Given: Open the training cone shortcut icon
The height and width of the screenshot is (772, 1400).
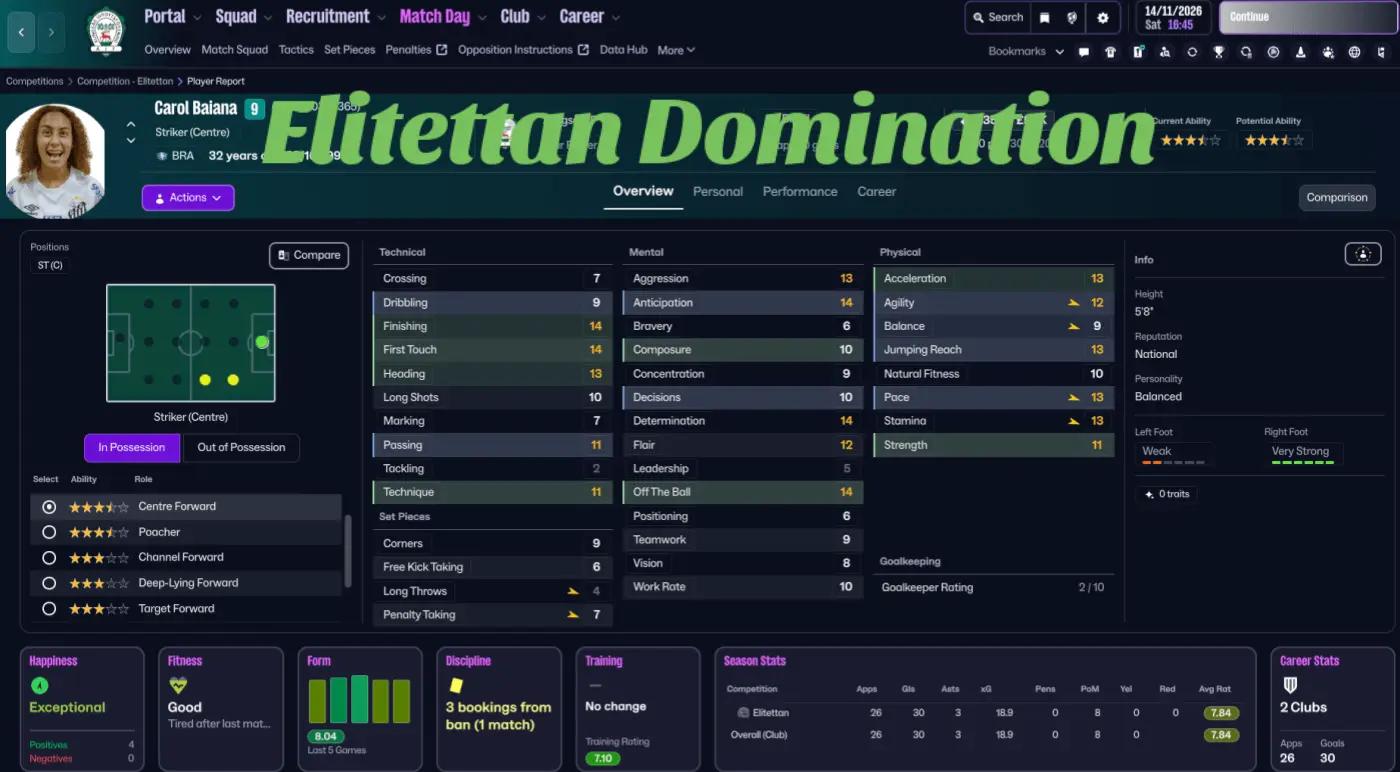Looking at the screenshot, I should (1299, 52).
